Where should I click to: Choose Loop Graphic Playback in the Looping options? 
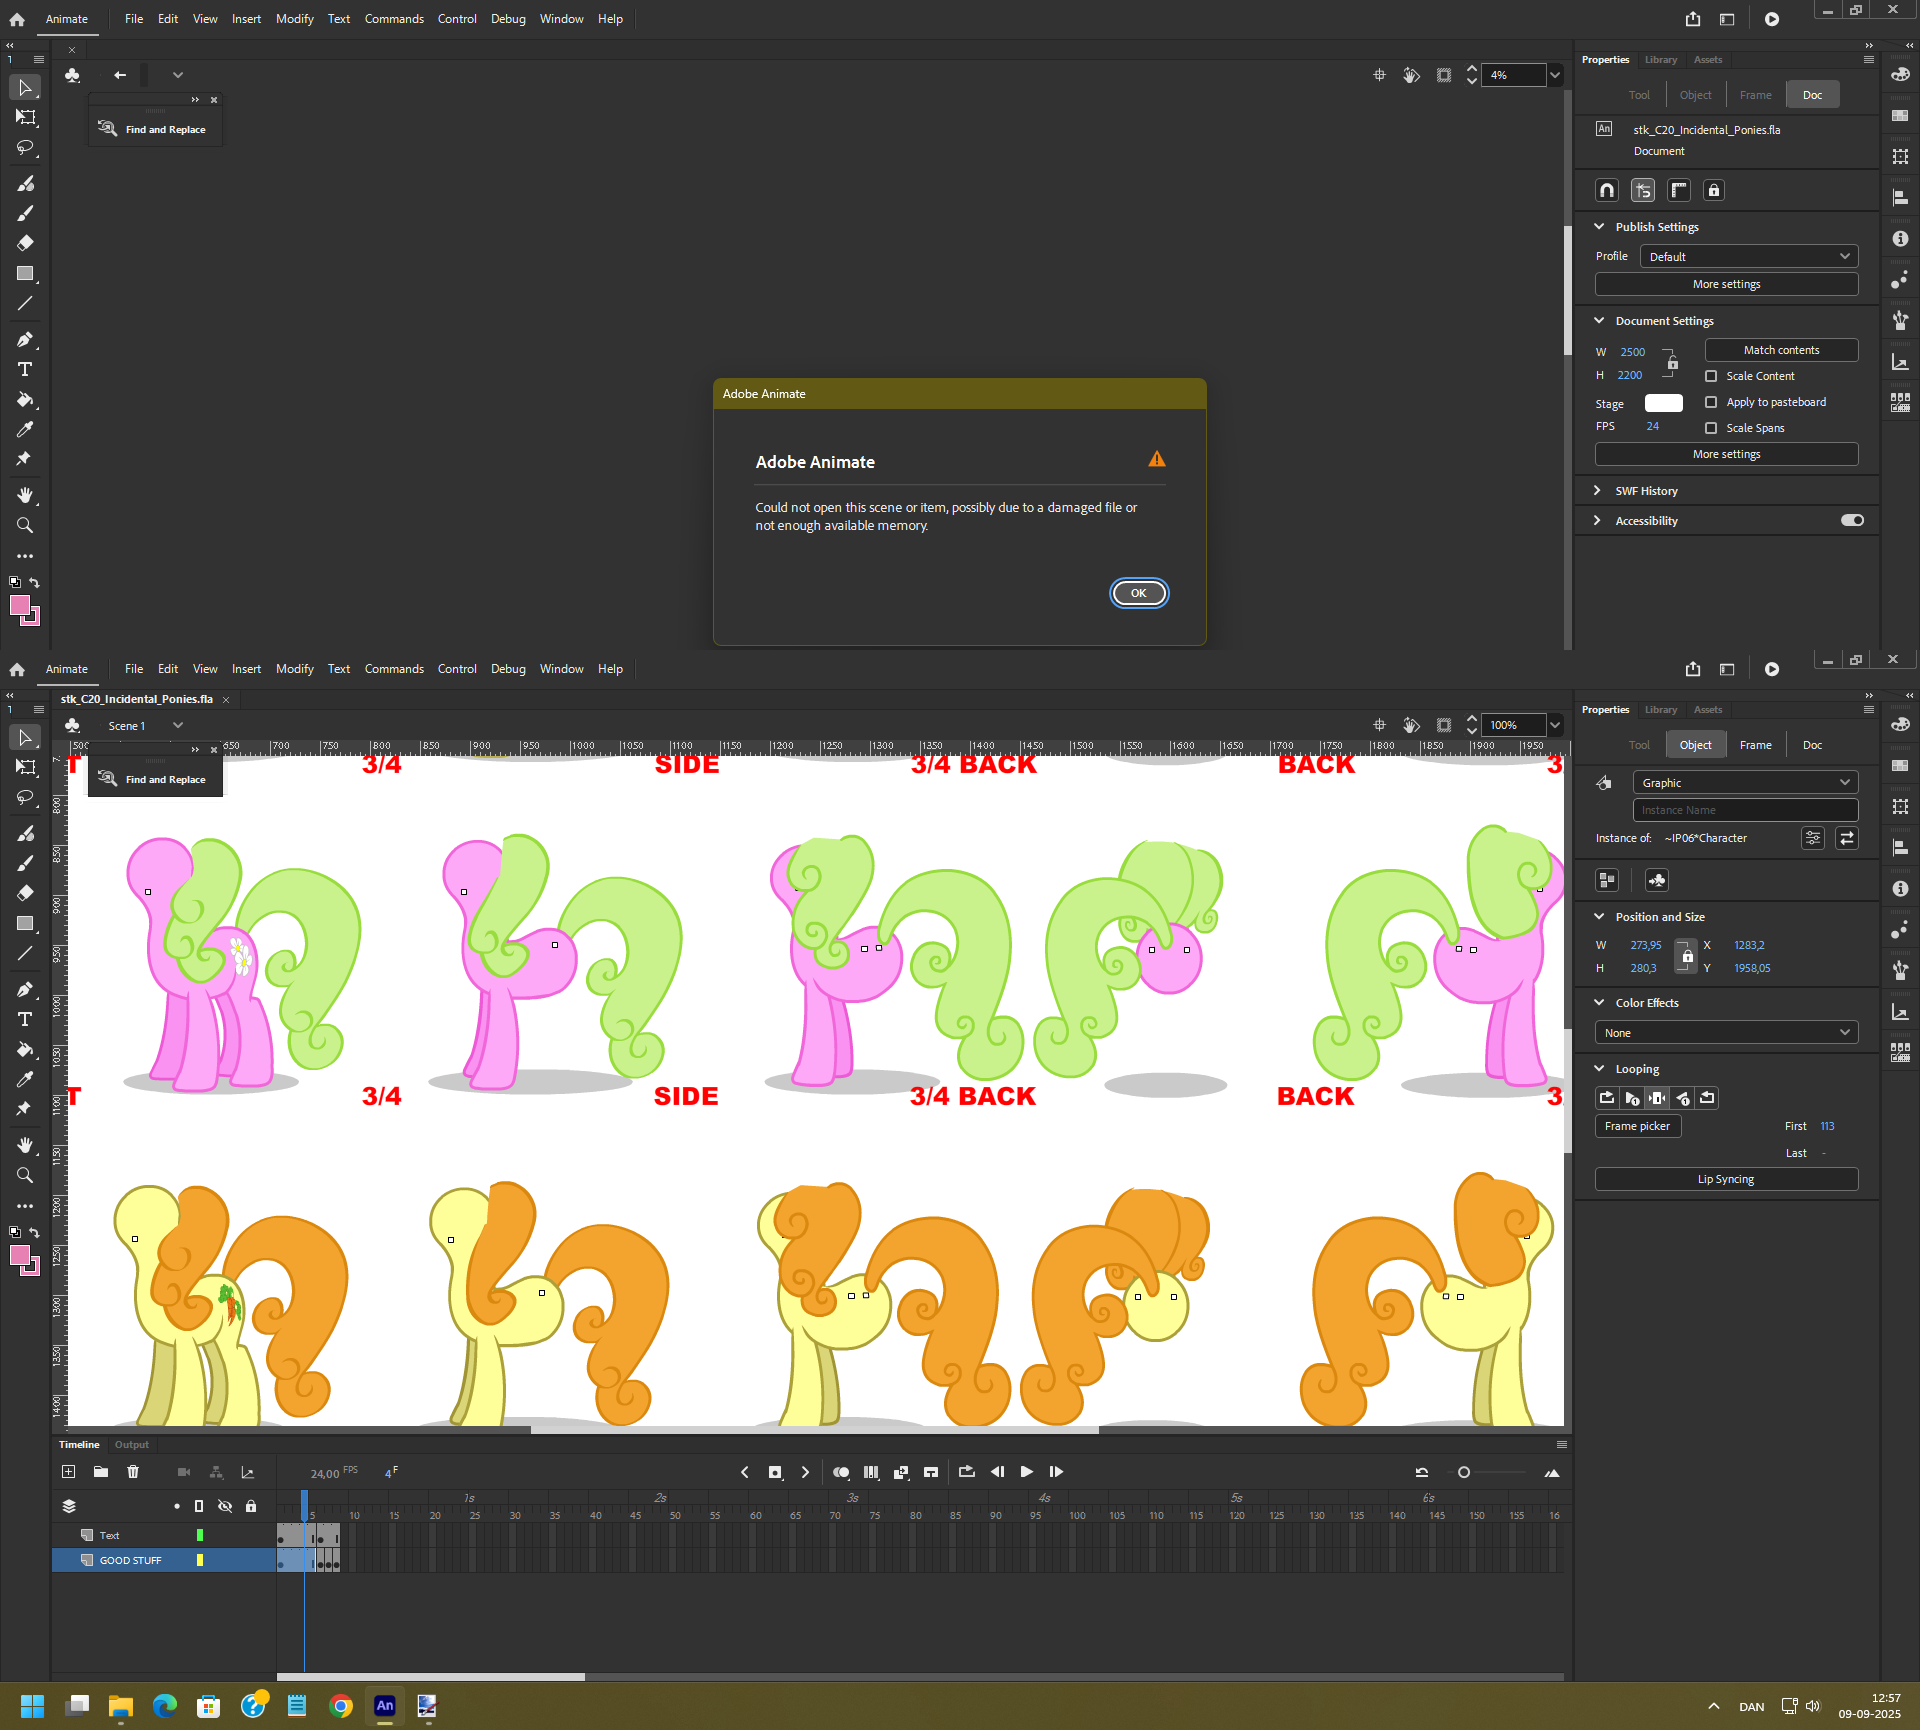coord(1607,1098)
